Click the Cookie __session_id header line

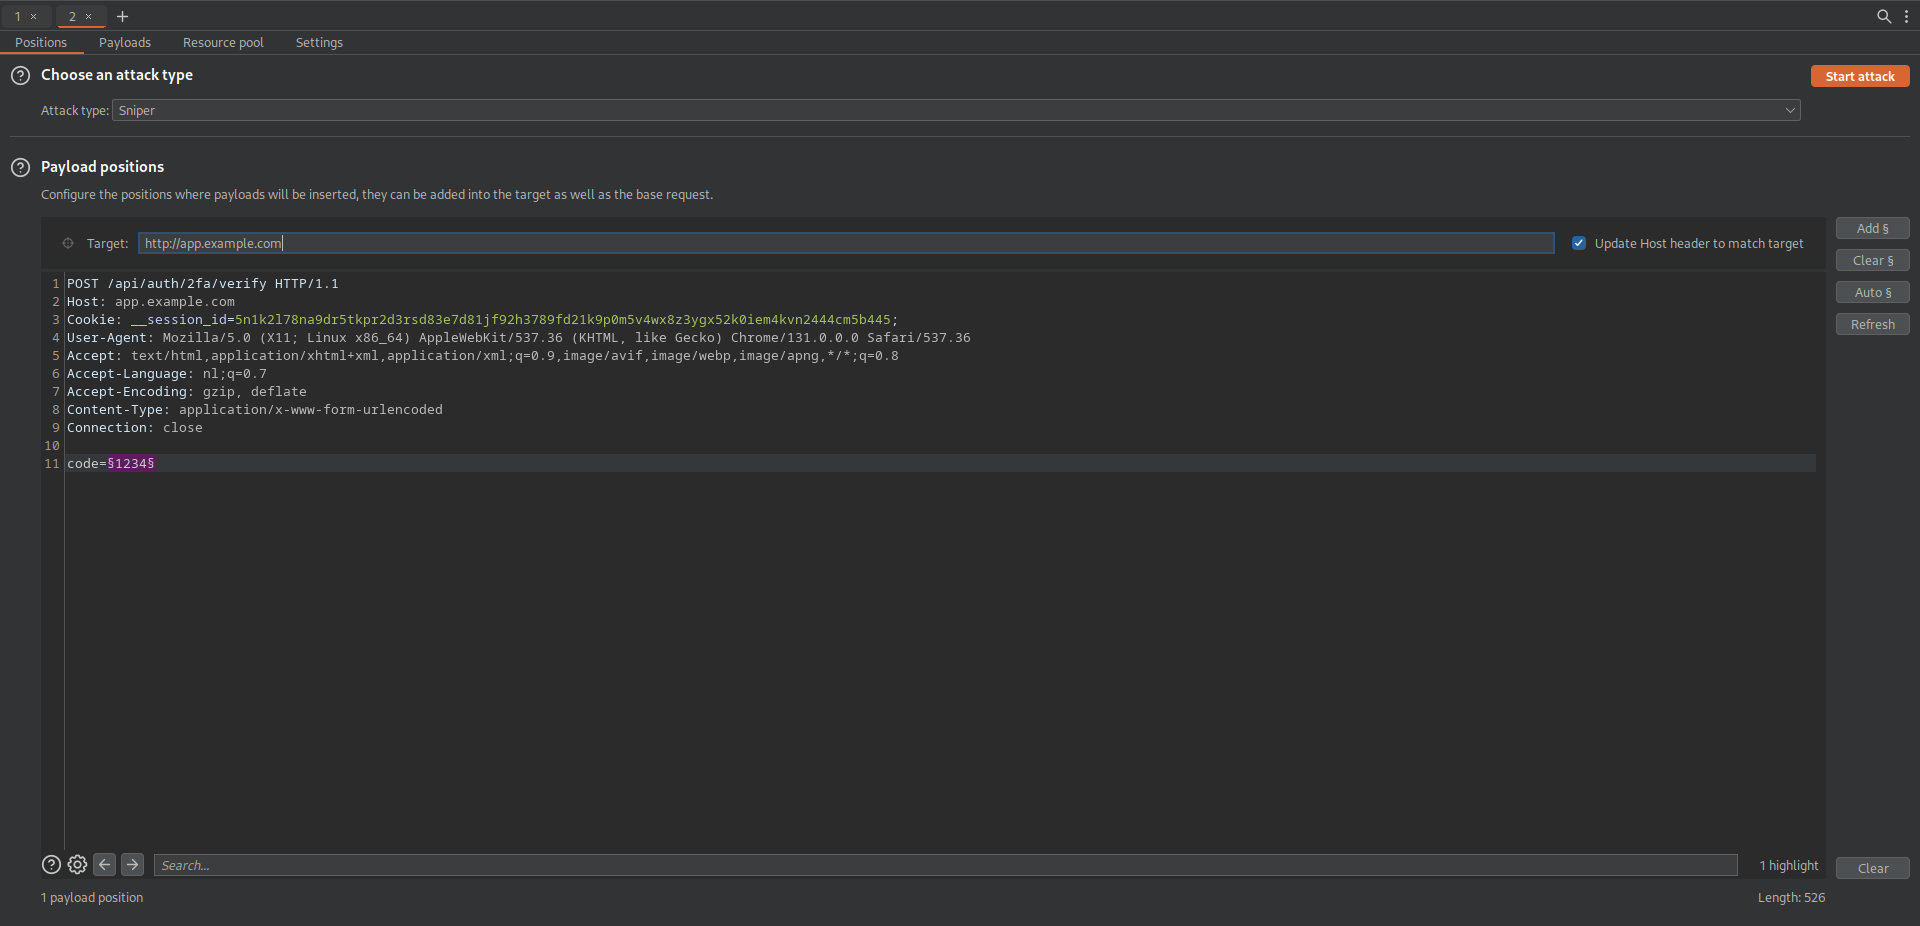(483, 320)
